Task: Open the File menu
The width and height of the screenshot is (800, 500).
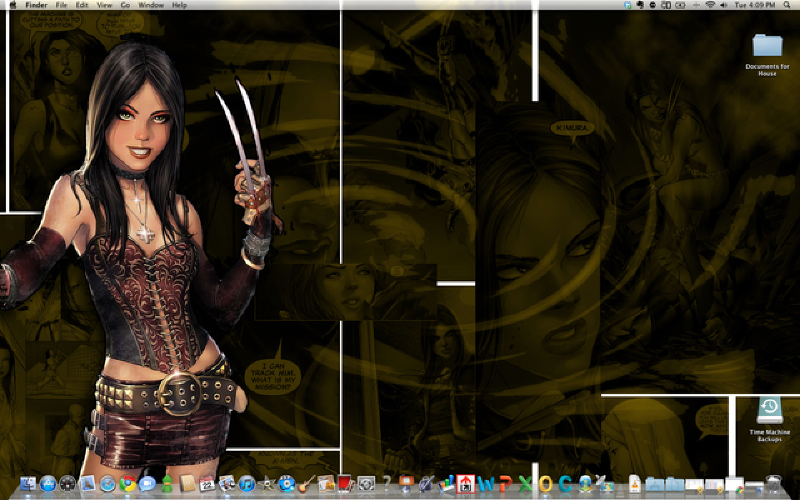Action: coord(61,5)
